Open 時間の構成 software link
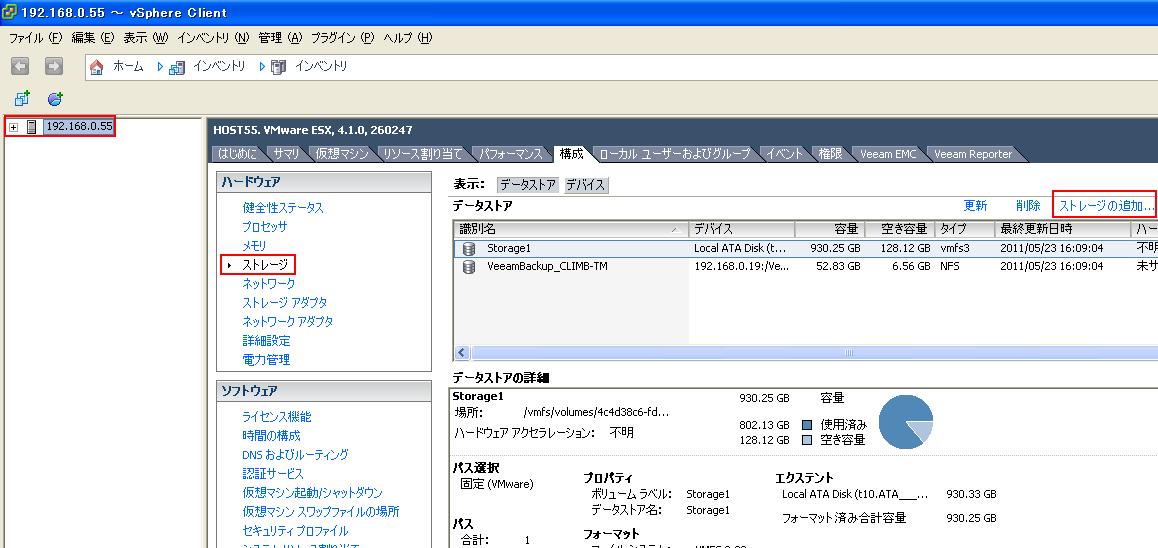Viewport: 1158px width, 548px height. point(271,436)
